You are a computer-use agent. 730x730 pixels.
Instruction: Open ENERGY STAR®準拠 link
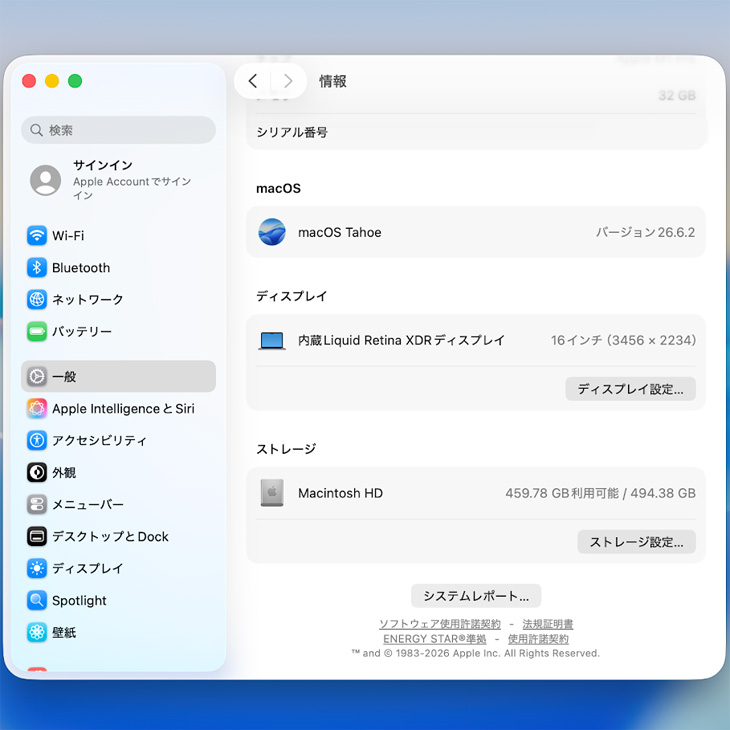click(434, 639)
